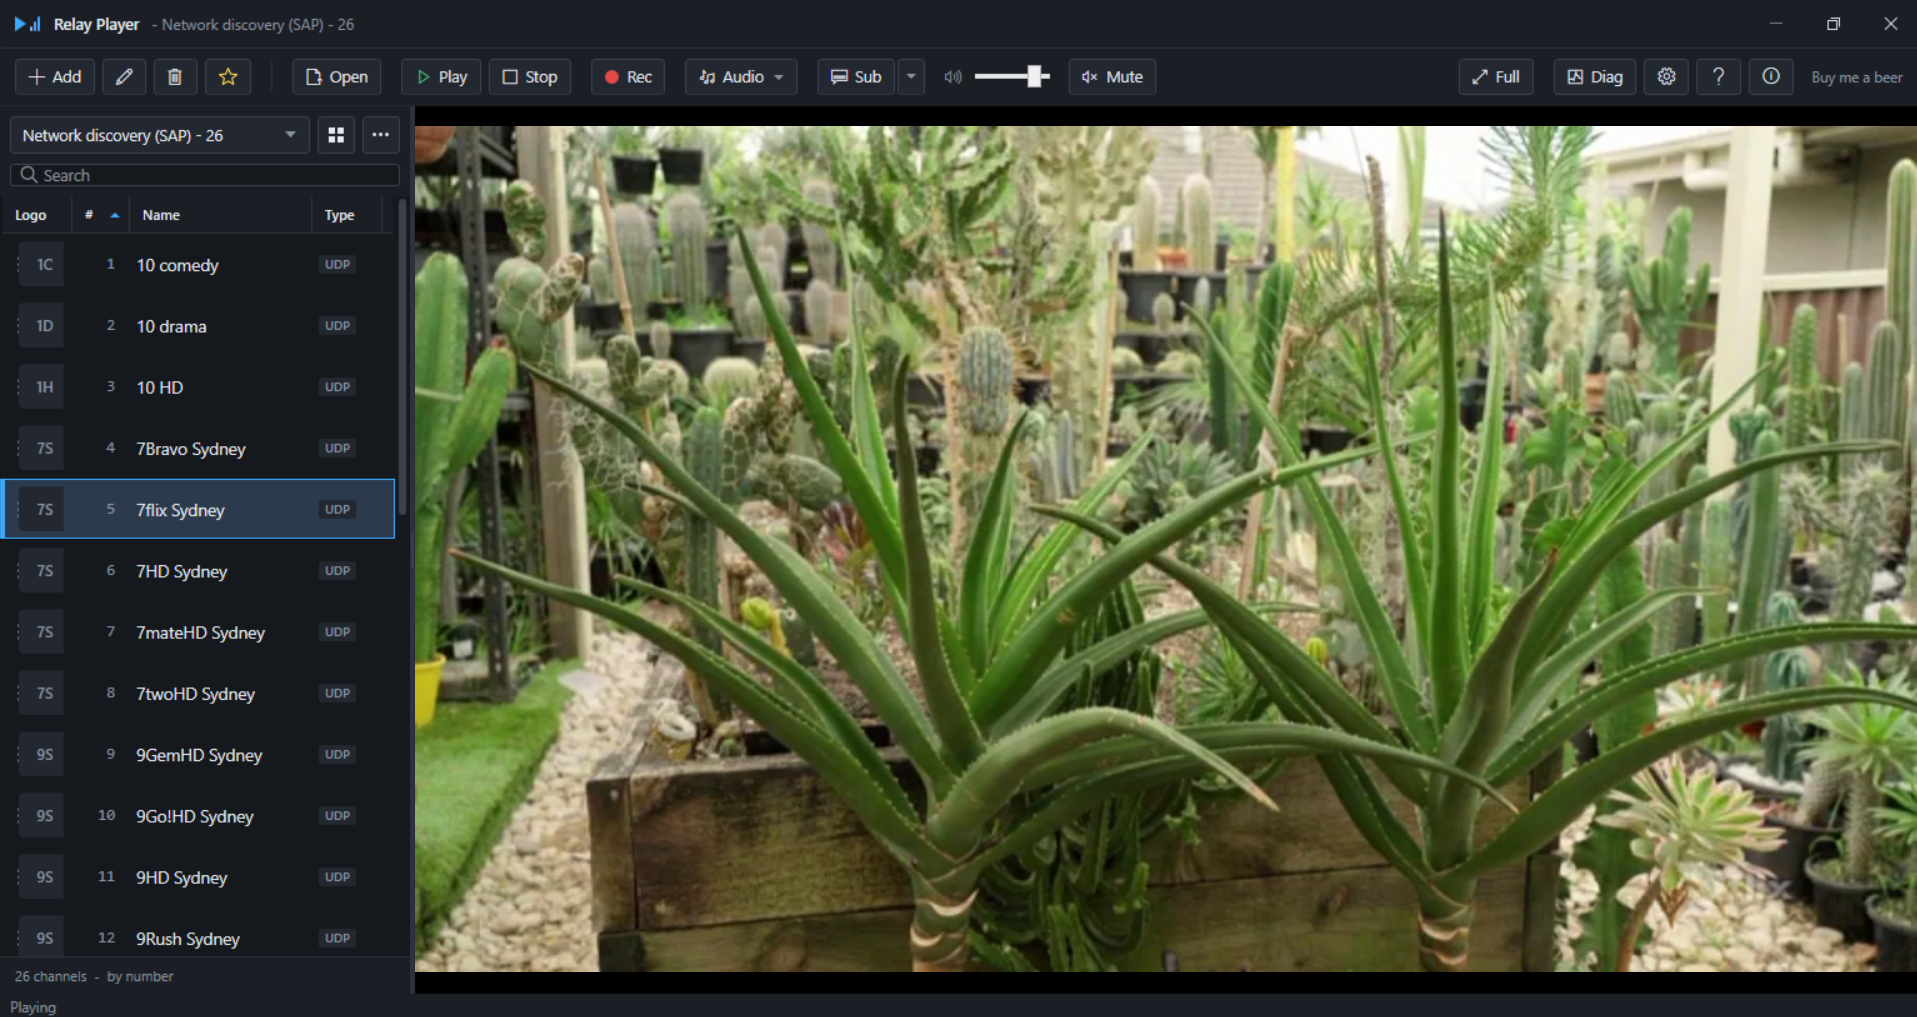Click the Add button
This screenshot has height=1017, width=1917.
pyautogui.click(x=55, y=77)
